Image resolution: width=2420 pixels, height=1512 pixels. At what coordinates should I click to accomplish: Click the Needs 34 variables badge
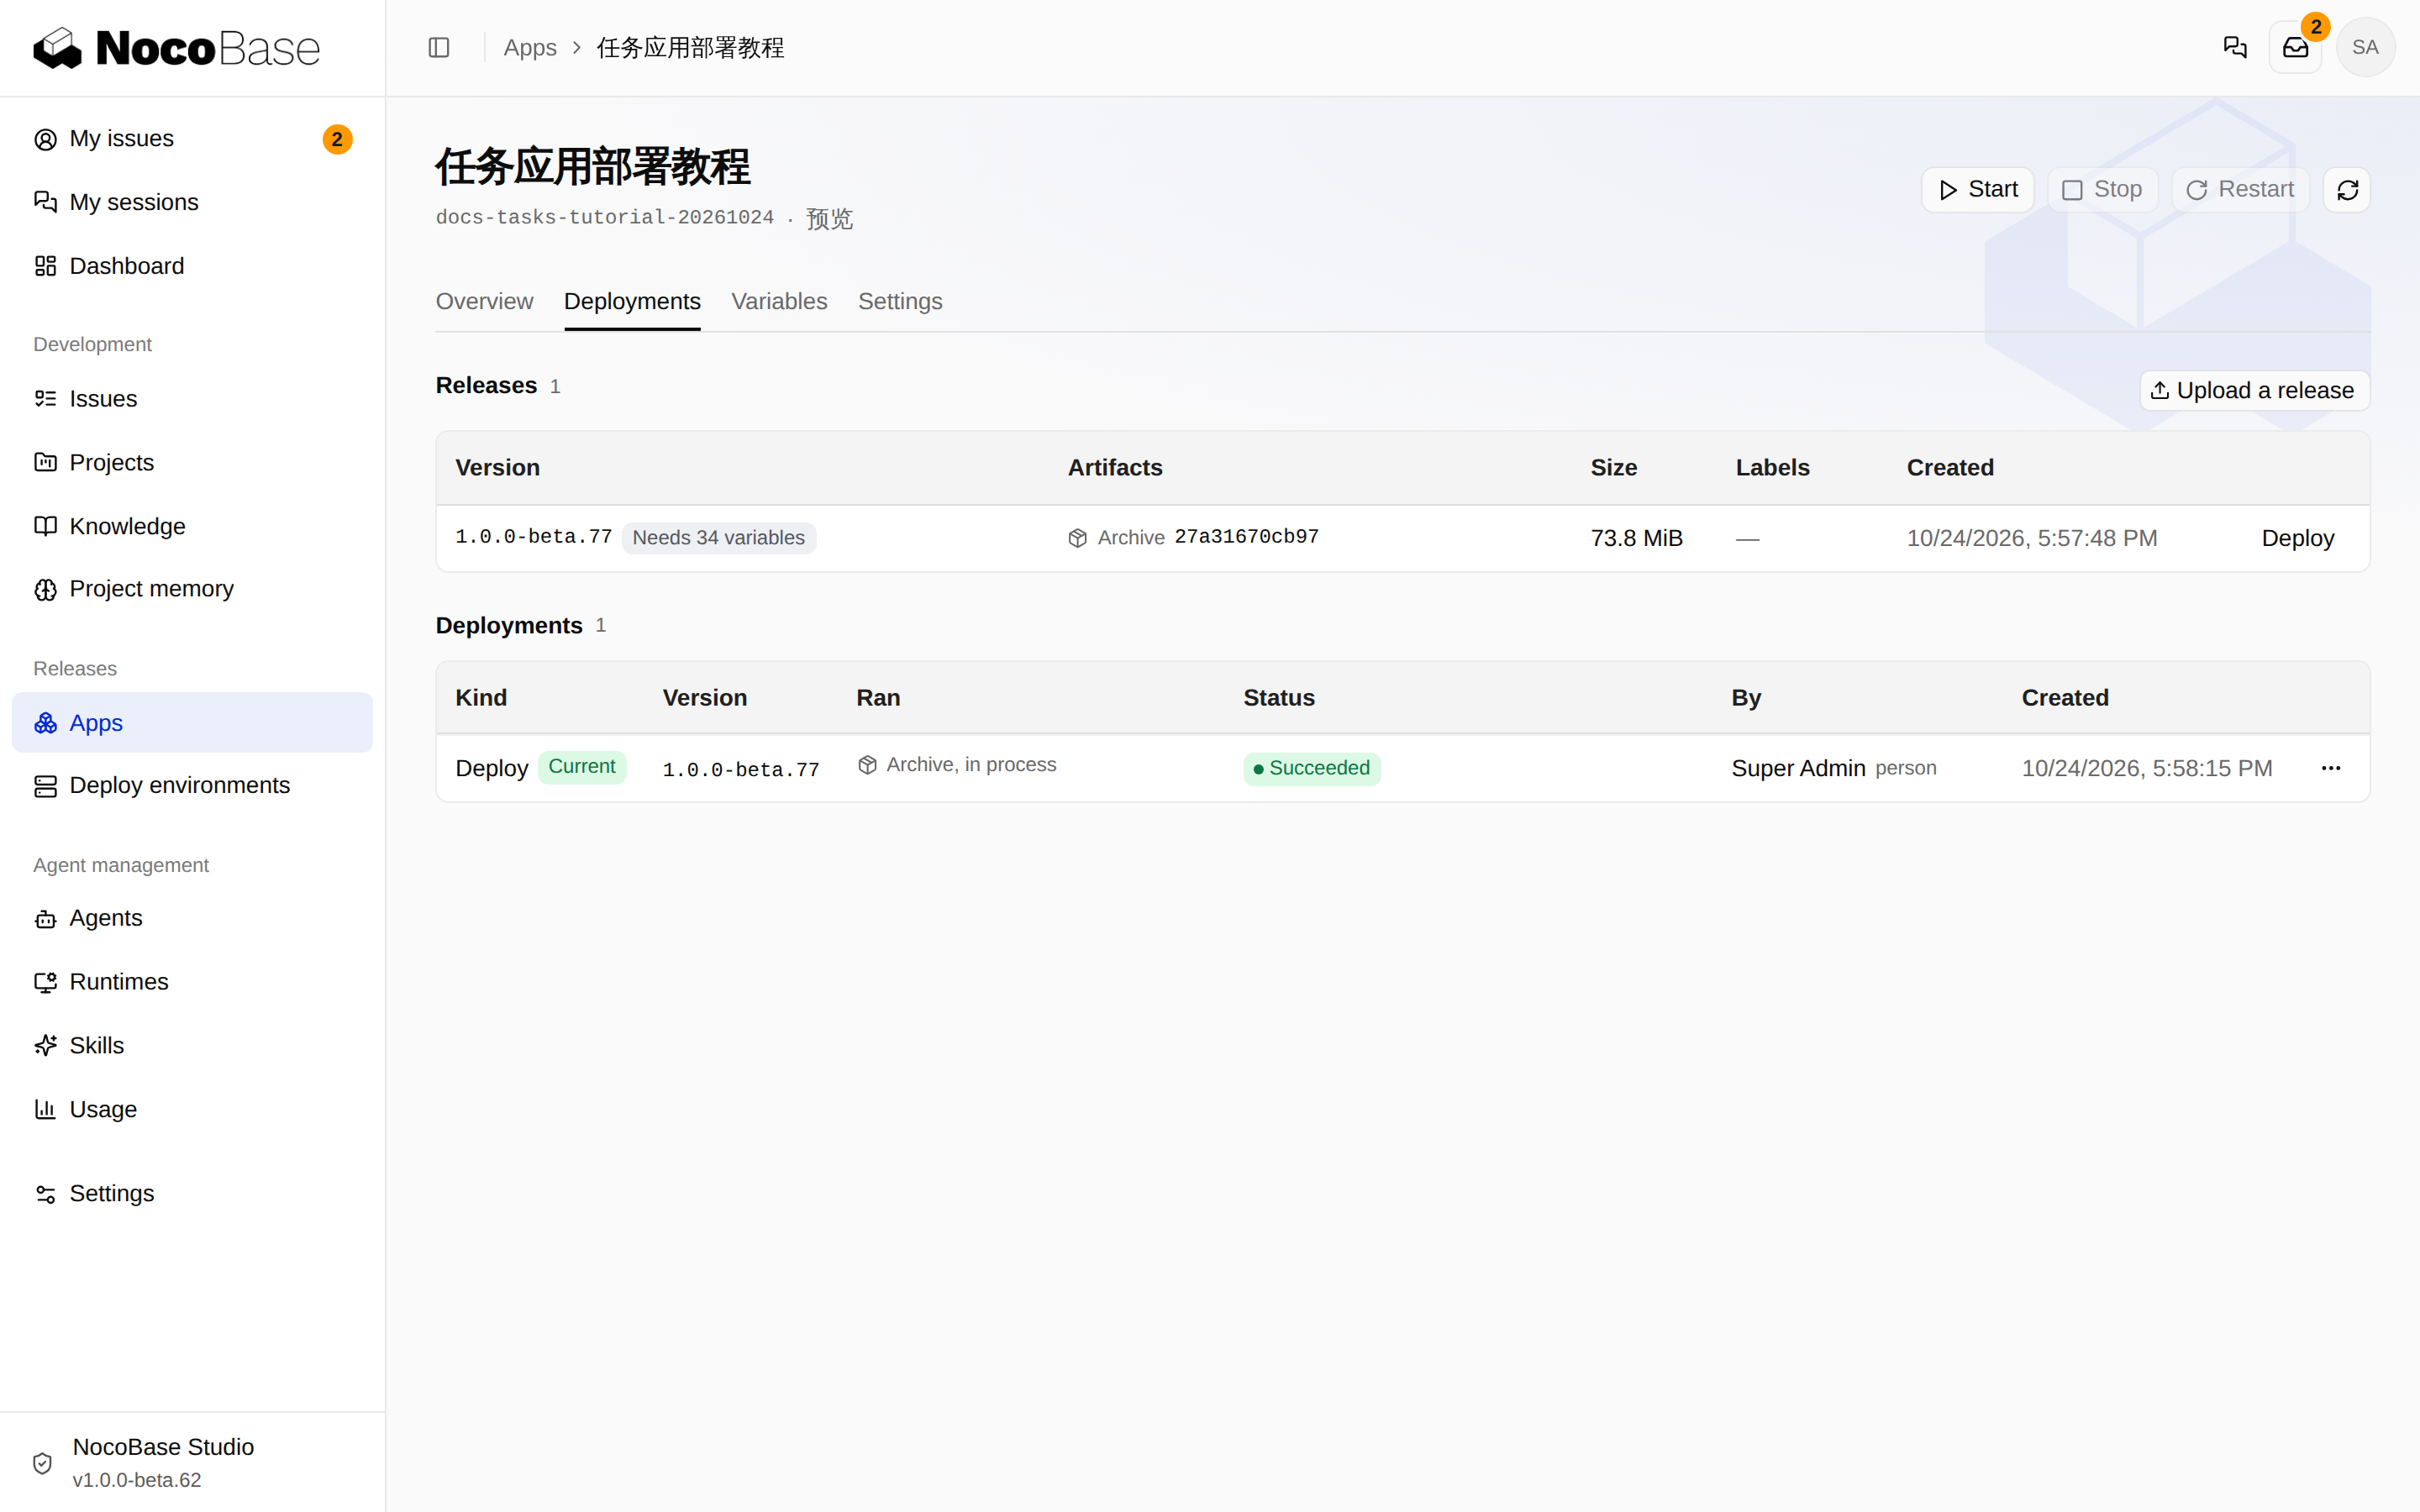click(718, 538)
